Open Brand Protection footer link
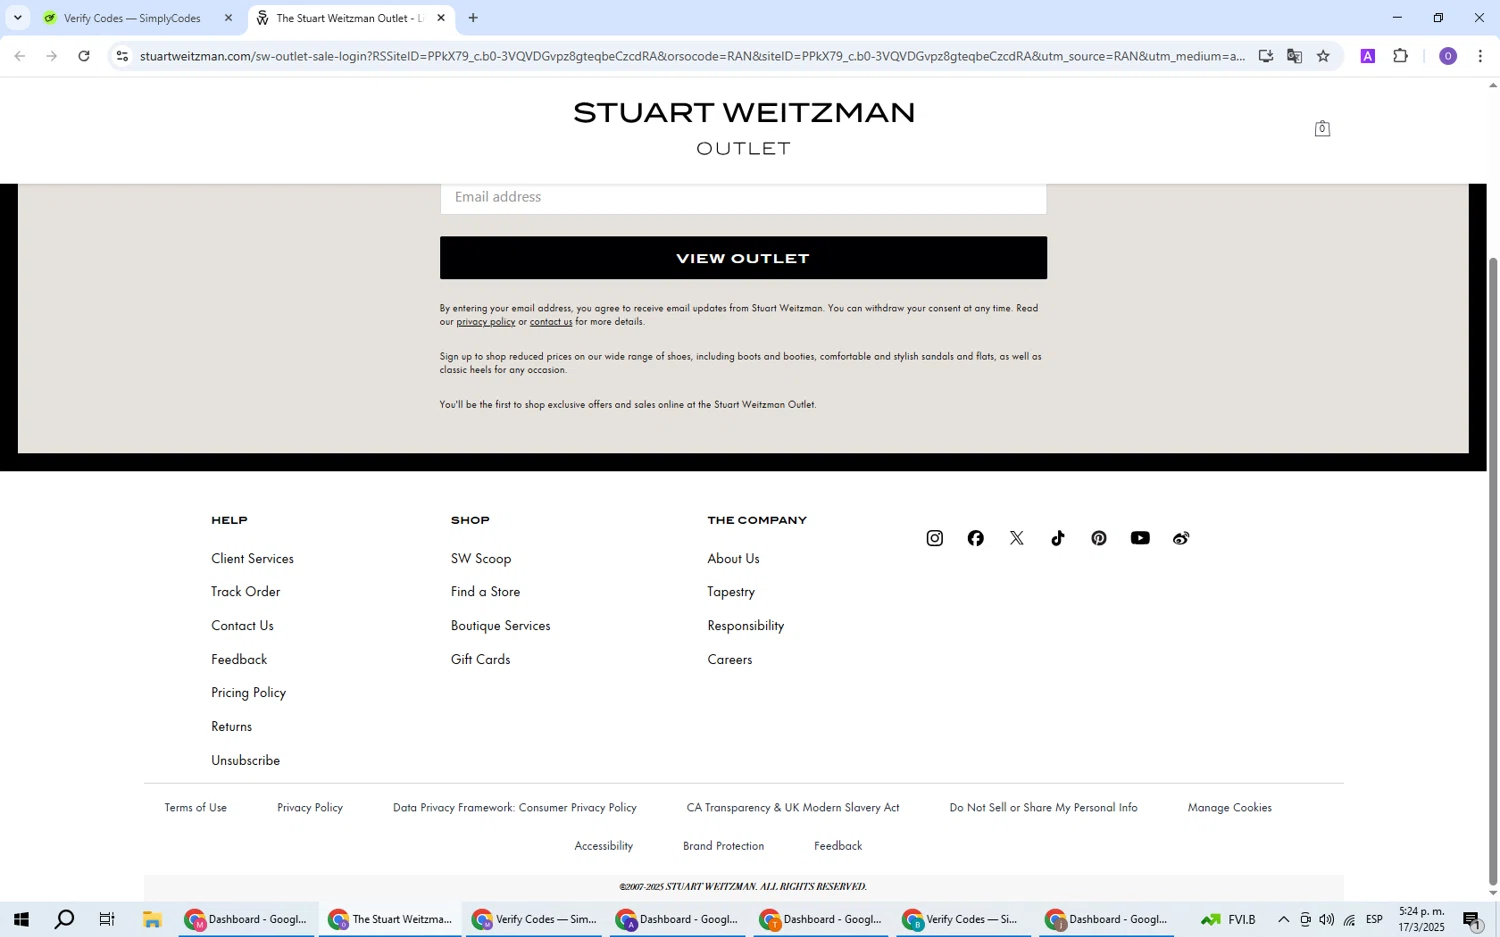The image size is (1500, 937). point(723,846)
